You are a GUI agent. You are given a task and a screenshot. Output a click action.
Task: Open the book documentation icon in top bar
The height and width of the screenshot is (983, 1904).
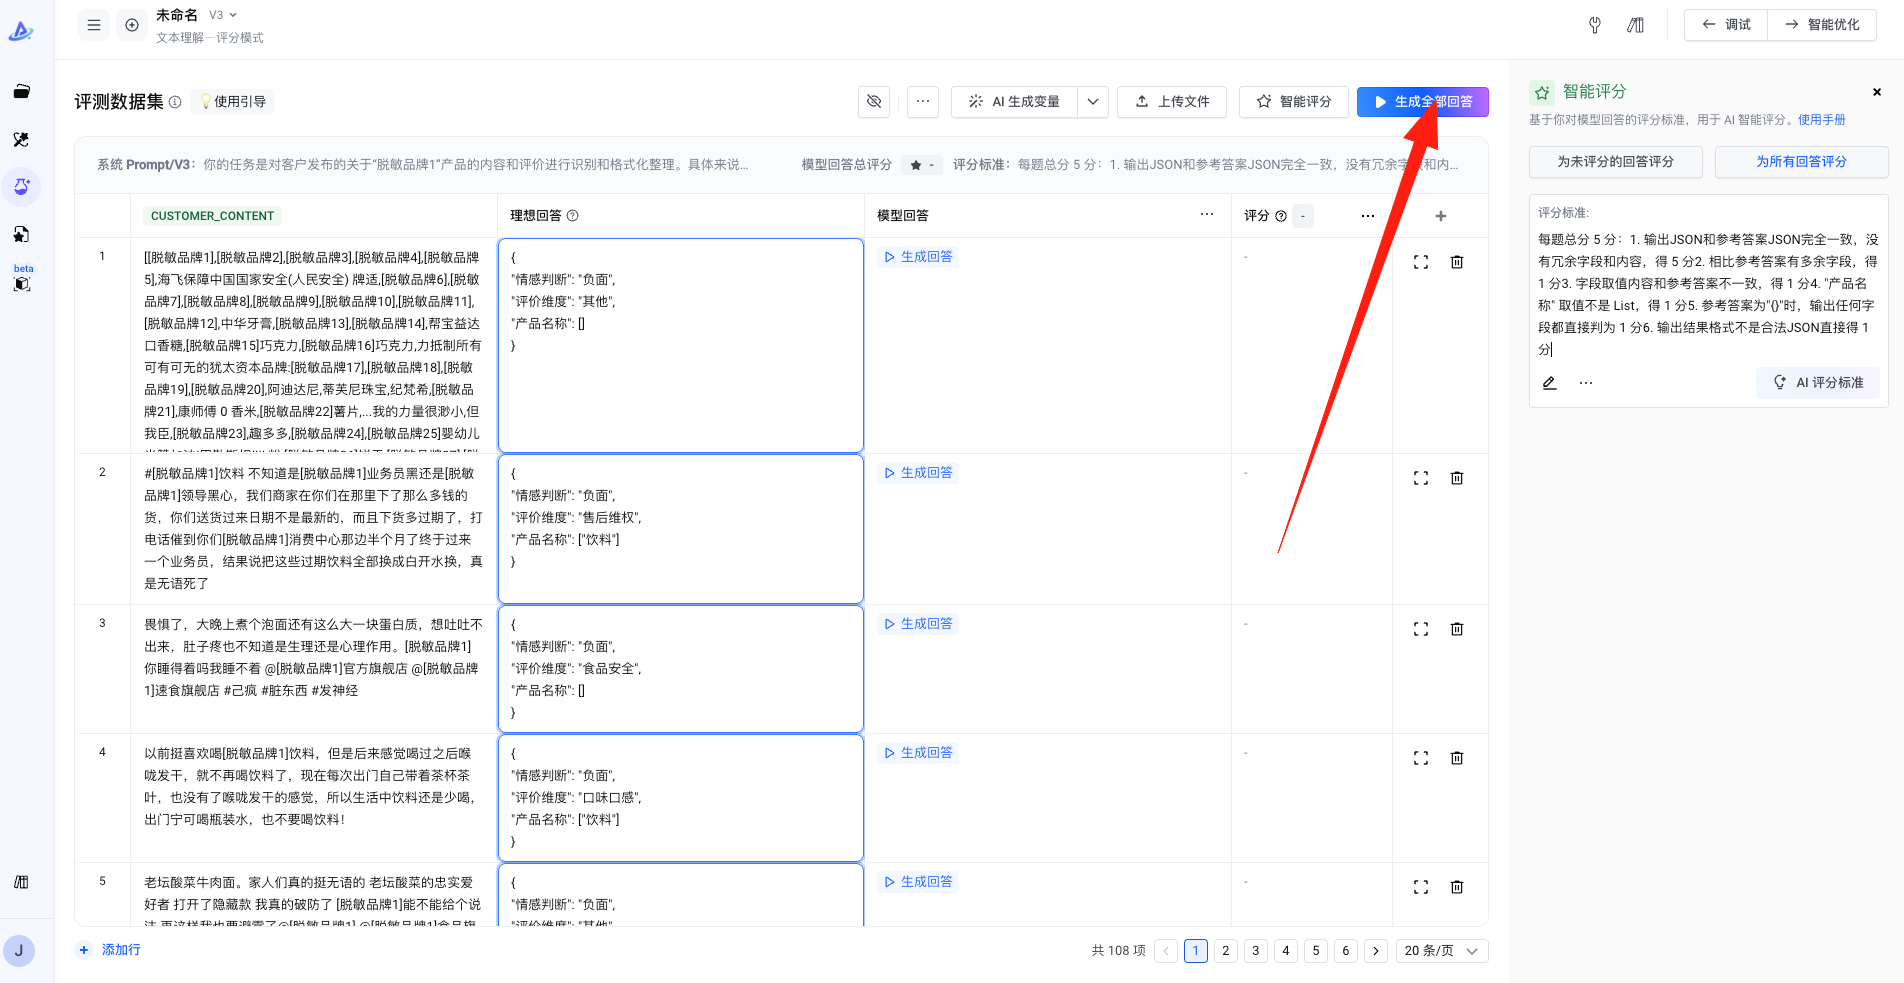pos(1636,25)
